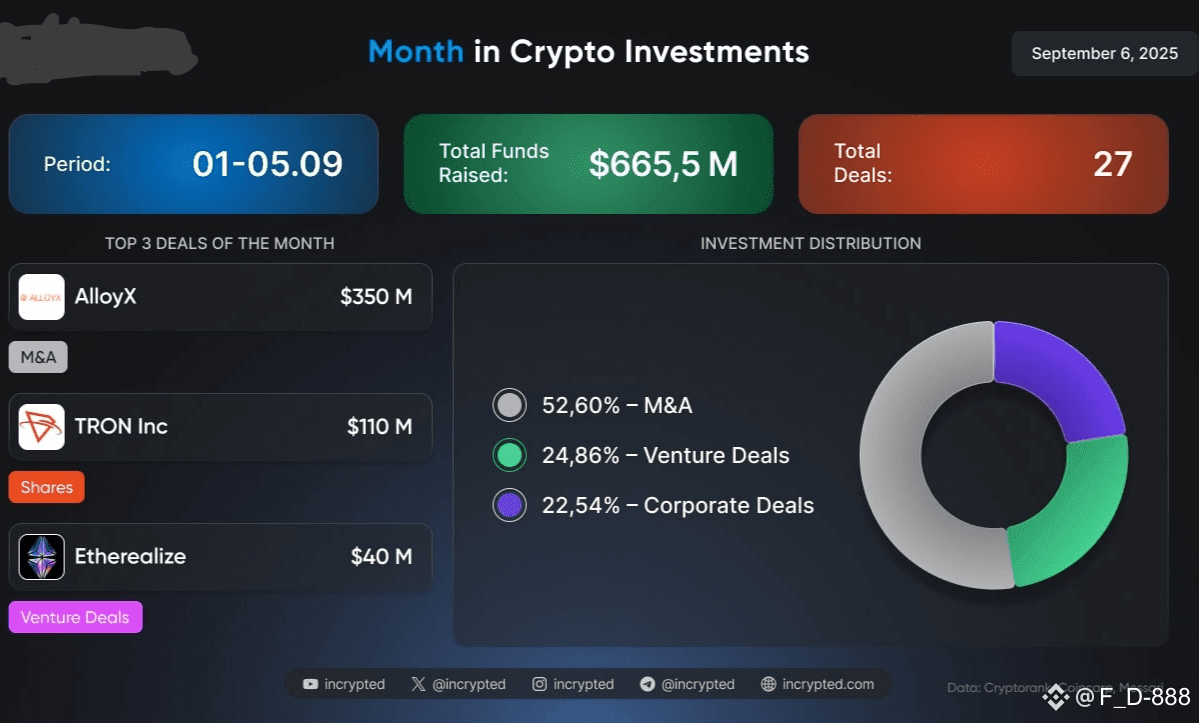
Task: Click the orange Shares tag
Action: 47,487
